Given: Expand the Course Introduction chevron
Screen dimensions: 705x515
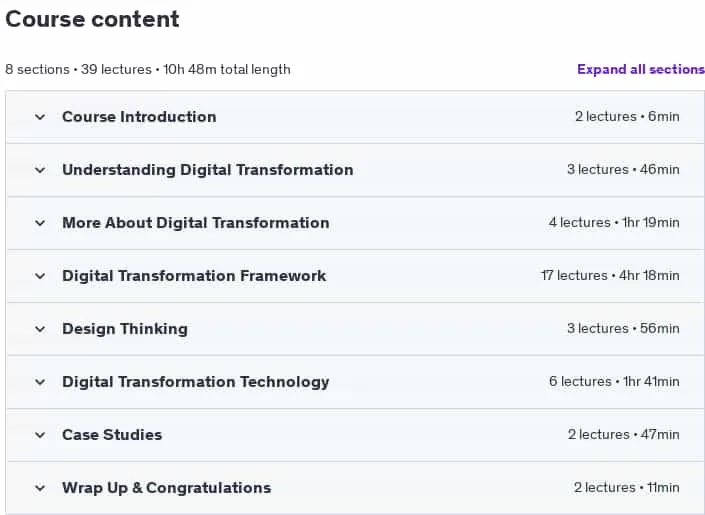Looking at the screenshot, I should pyautogui.click(x=40, y=117).
